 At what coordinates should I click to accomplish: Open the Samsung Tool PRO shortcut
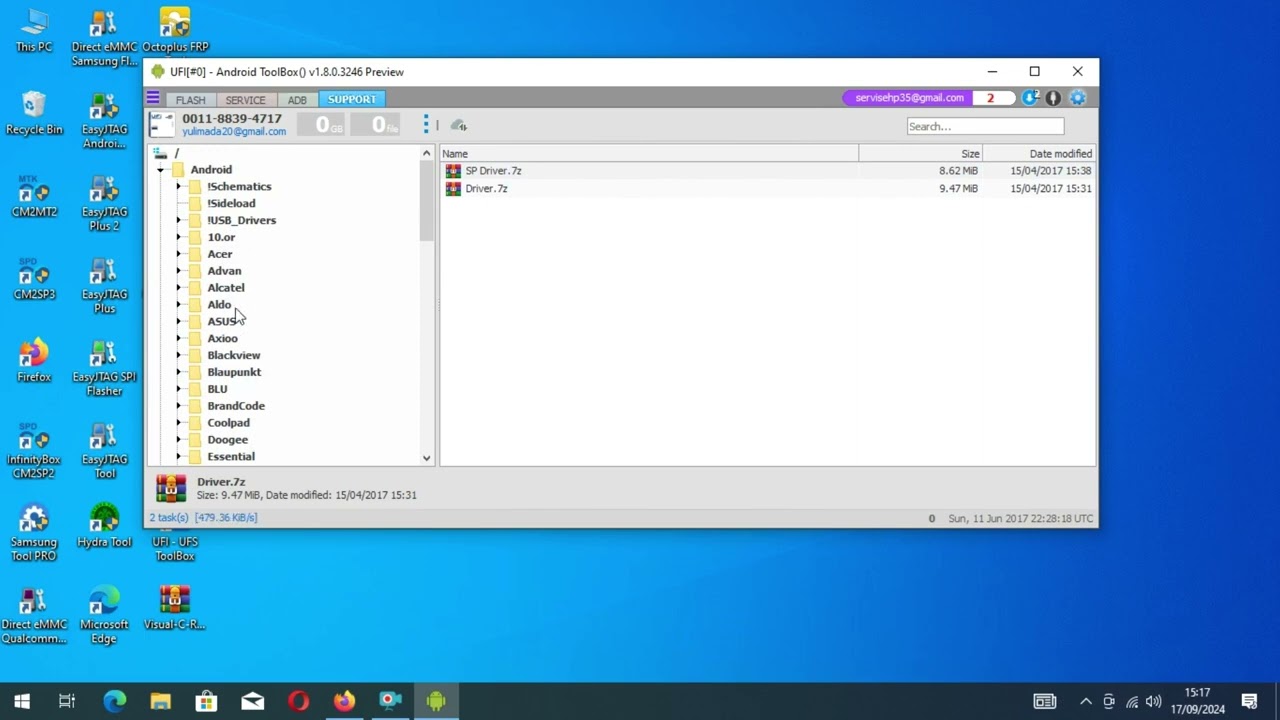click(x=34, y=533)
